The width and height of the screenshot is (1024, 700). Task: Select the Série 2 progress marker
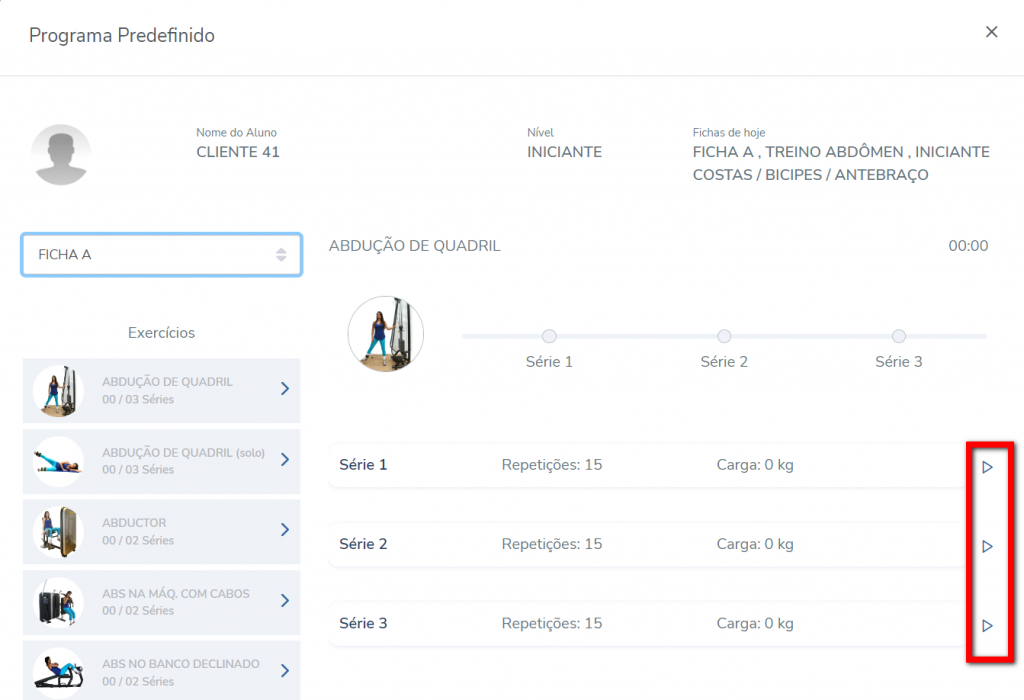[724, 337]
